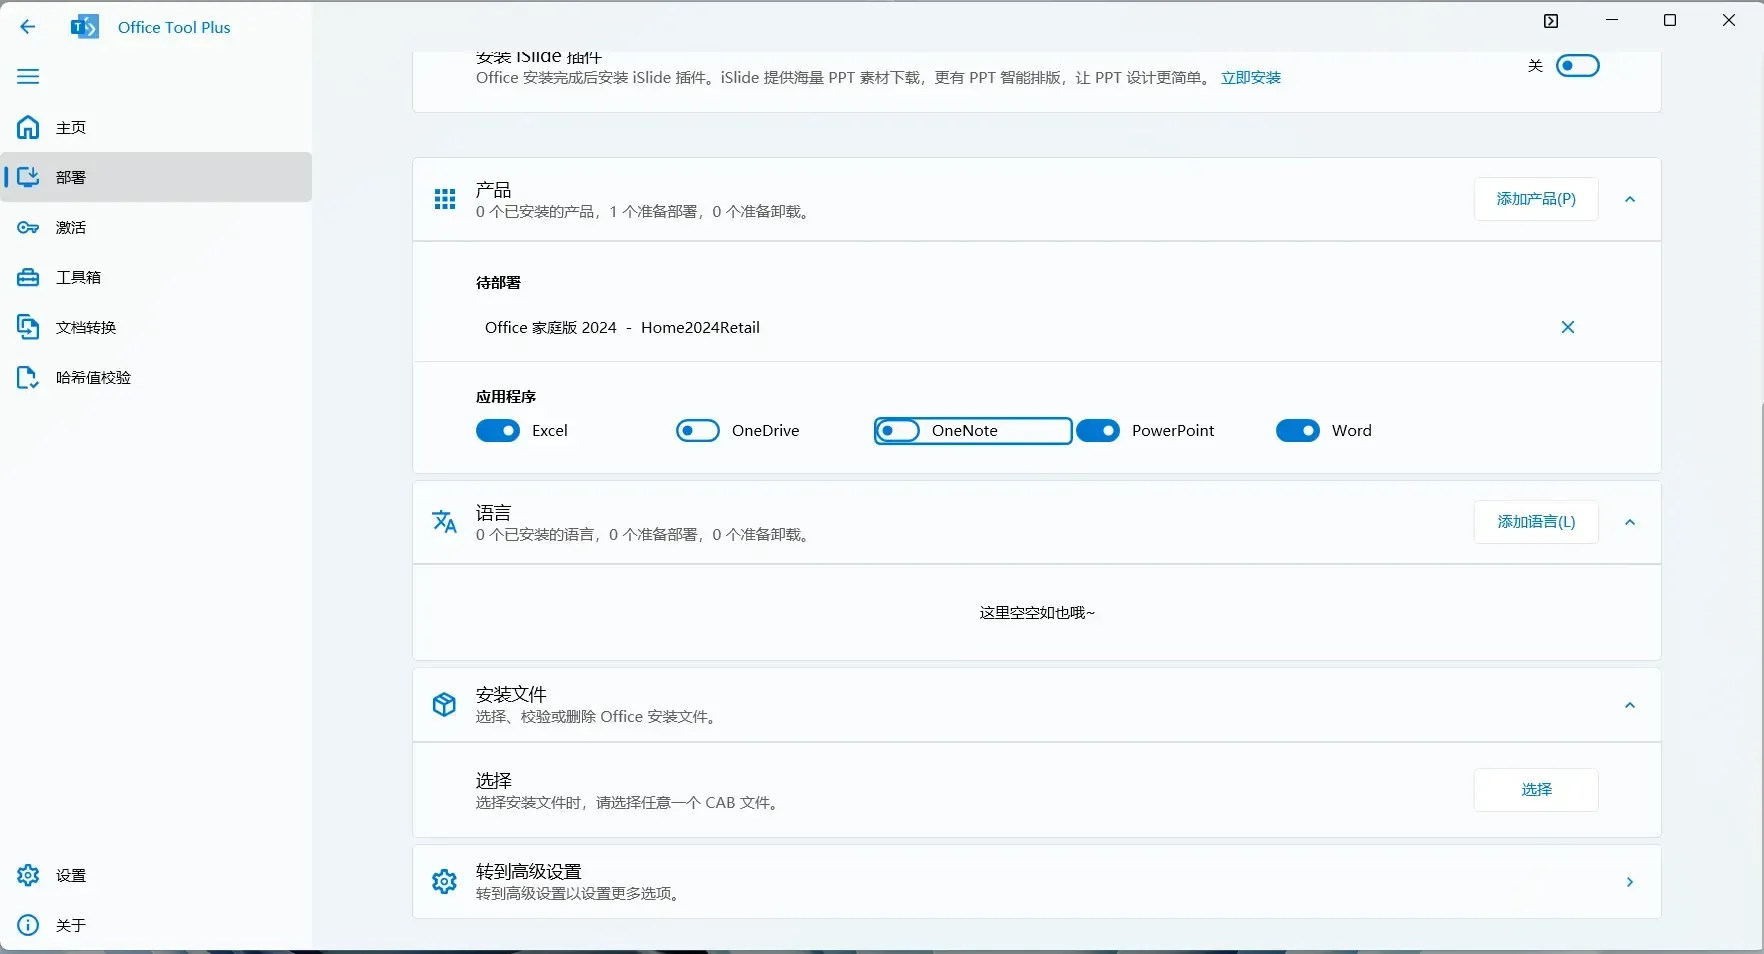Collapse the 语言 section chevron
1764x954 pixels.
coord(1630,522)
